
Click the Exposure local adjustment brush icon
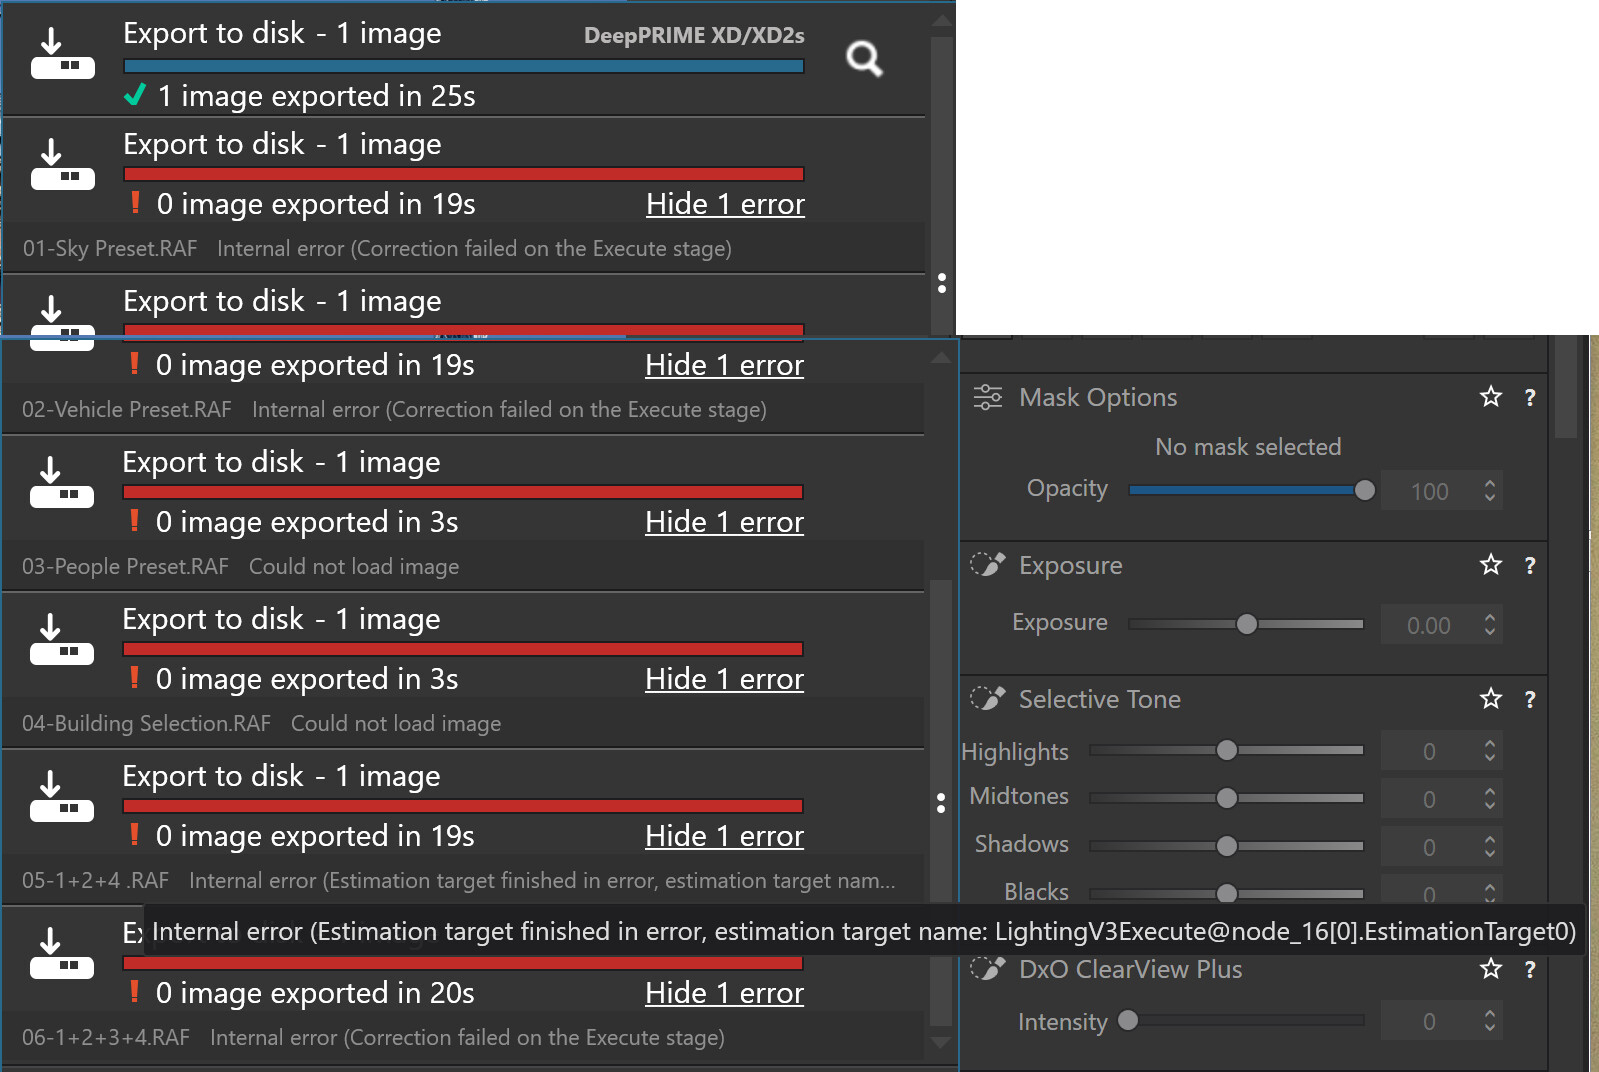click(987, 565)
